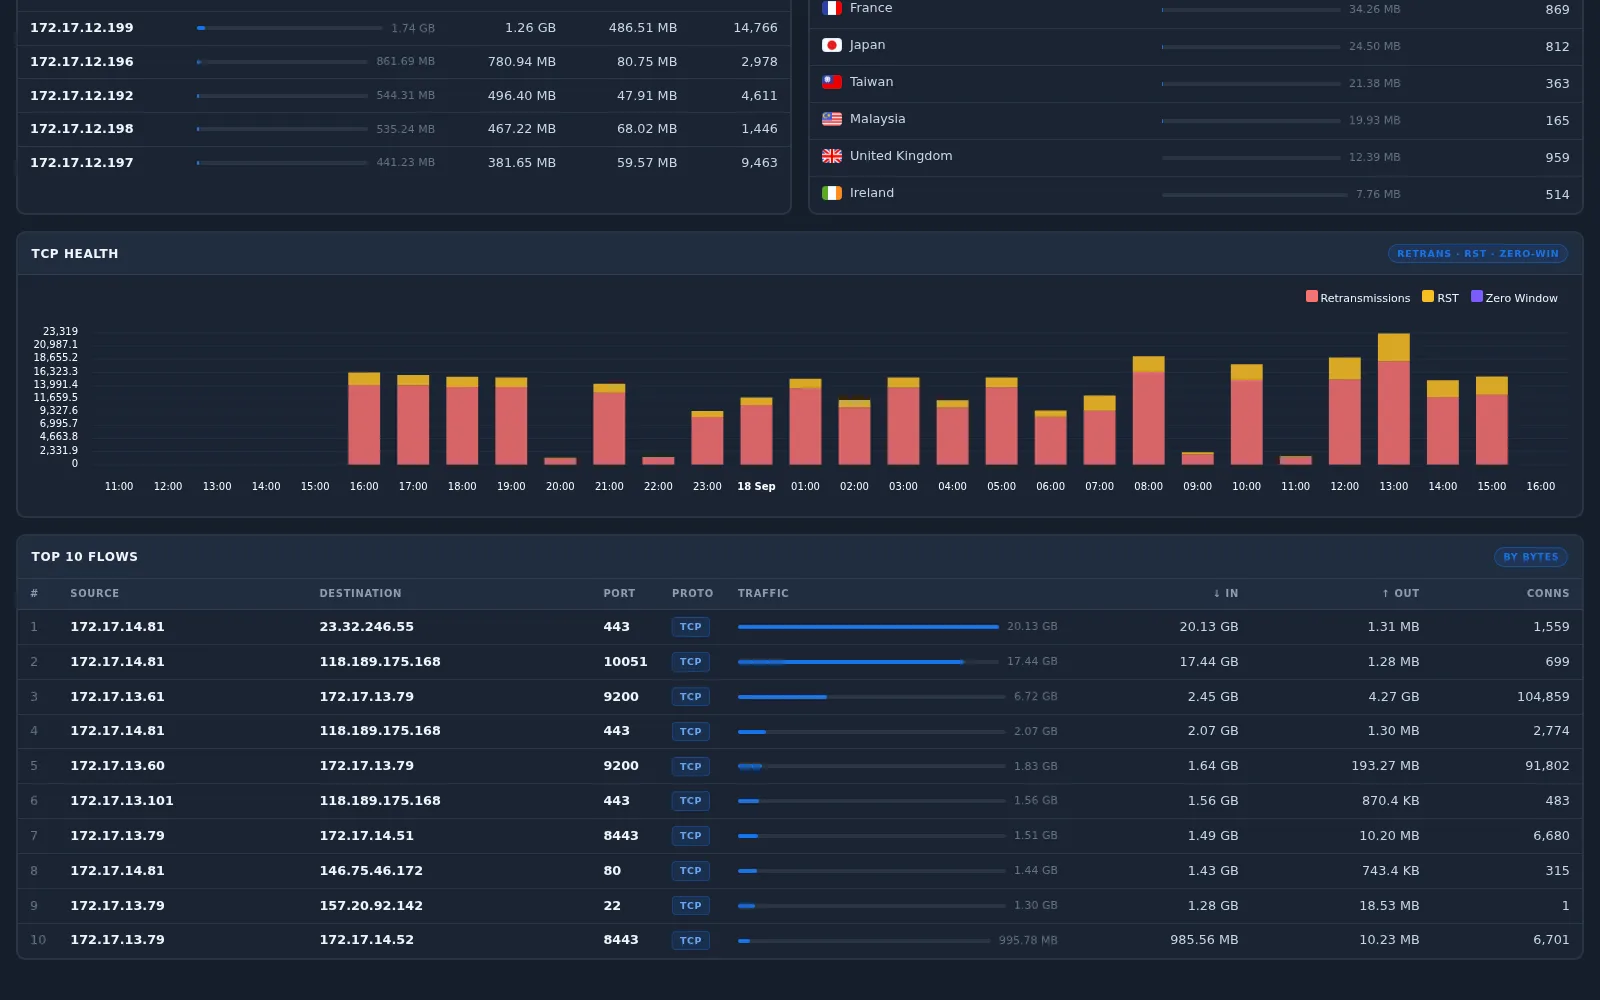Viewport: 1600px width, 1000px height.
Task: Select host 172.17.12.197
Action: 82,163
